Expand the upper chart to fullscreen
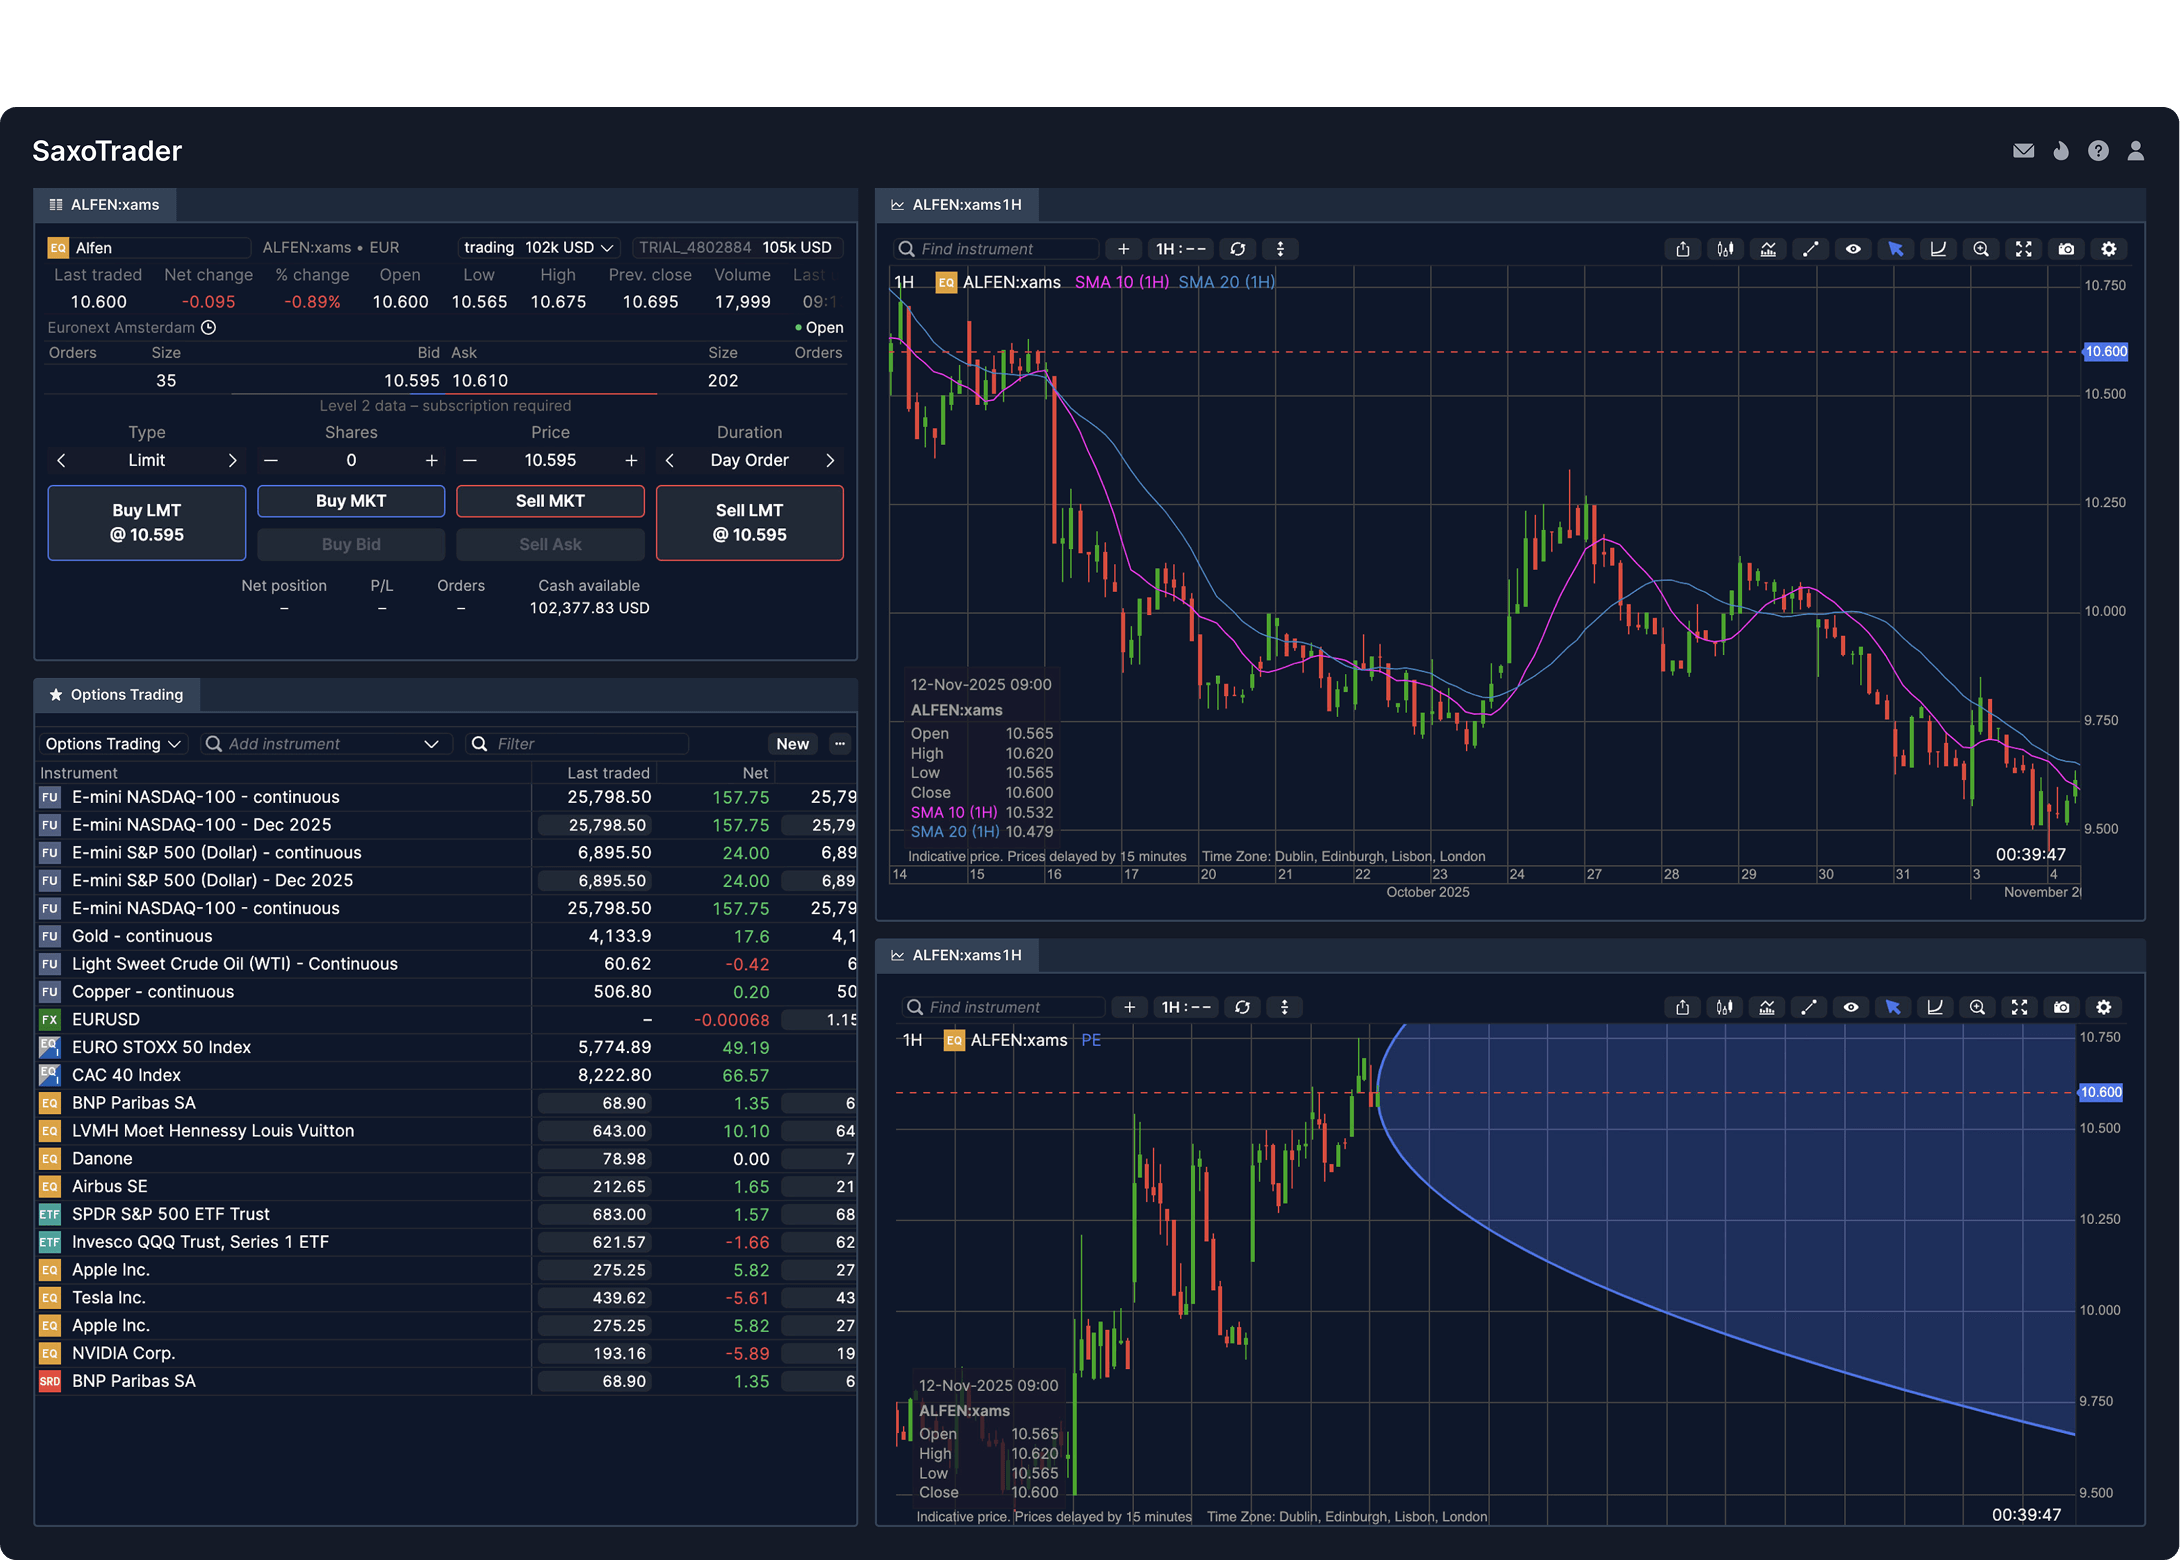Screen dimensions: 2180x1561 2024,249
